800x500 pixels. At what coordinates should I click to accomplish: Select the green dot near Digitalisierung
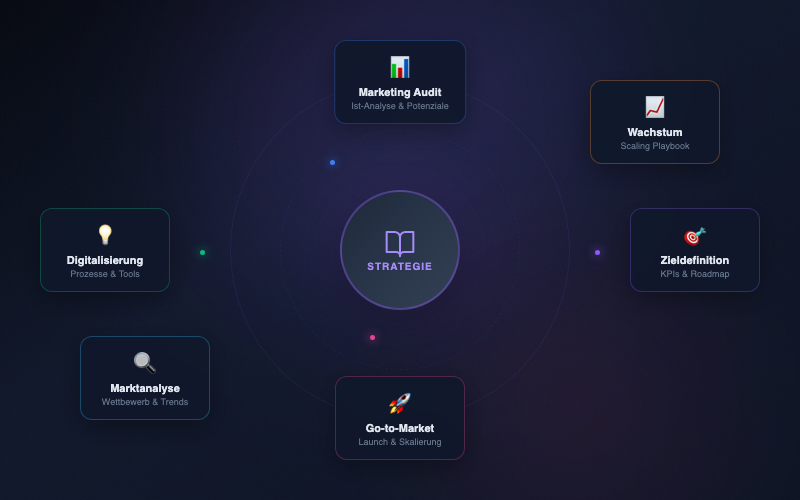(x=202, y=252)
